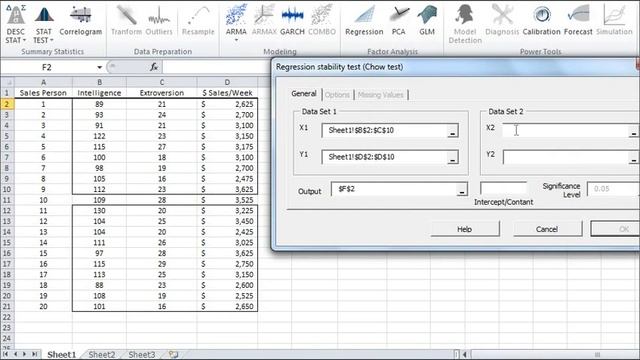Select the Missing Values tab
The height and width of the screenshot is (360, 640).
(x=380, y=95)
